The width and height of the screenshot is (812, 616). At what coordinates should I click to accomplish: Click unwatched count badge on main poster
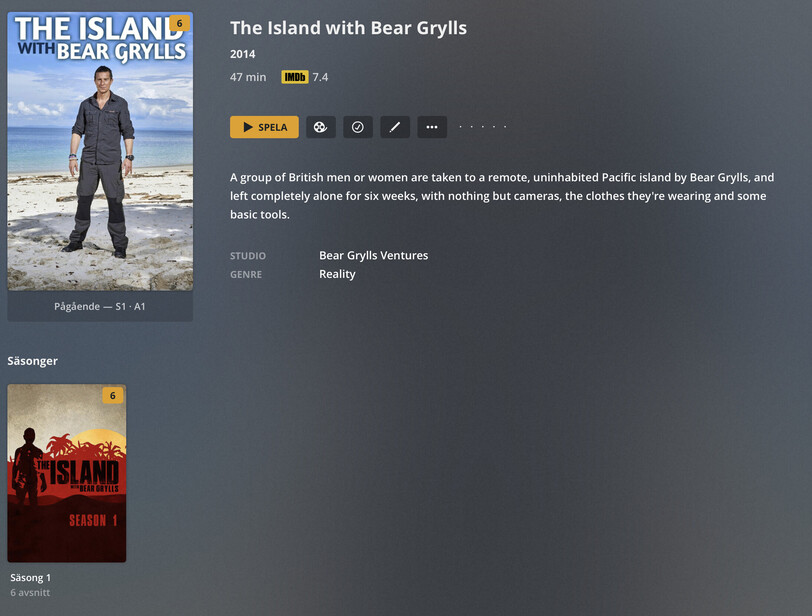coord(179,23)
